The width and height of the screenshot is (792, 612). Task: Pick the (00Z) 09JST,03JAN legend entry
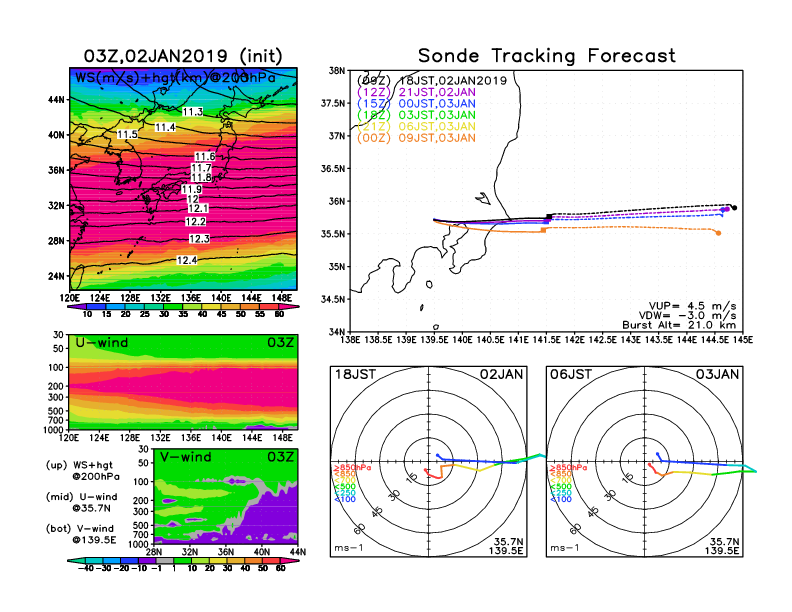[416, 138]
